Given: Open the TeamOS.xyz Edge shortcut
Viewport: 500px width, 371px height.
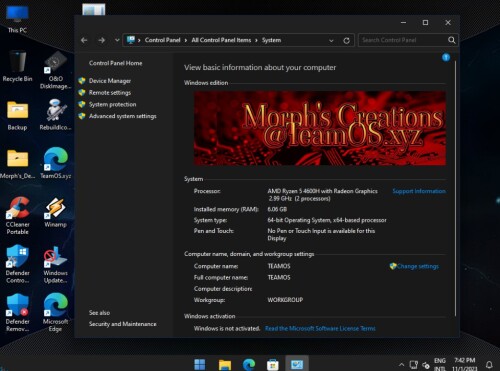Looking at the screenshot, I should point(55,163).
